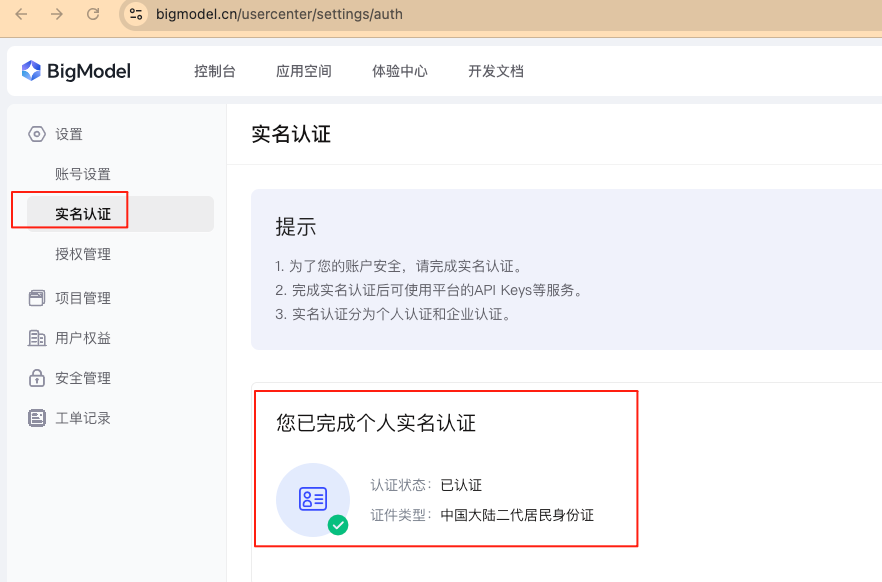The image size is (882, 582).
Task: Click the 项目管理 window icon
Action: click(37, 298)
